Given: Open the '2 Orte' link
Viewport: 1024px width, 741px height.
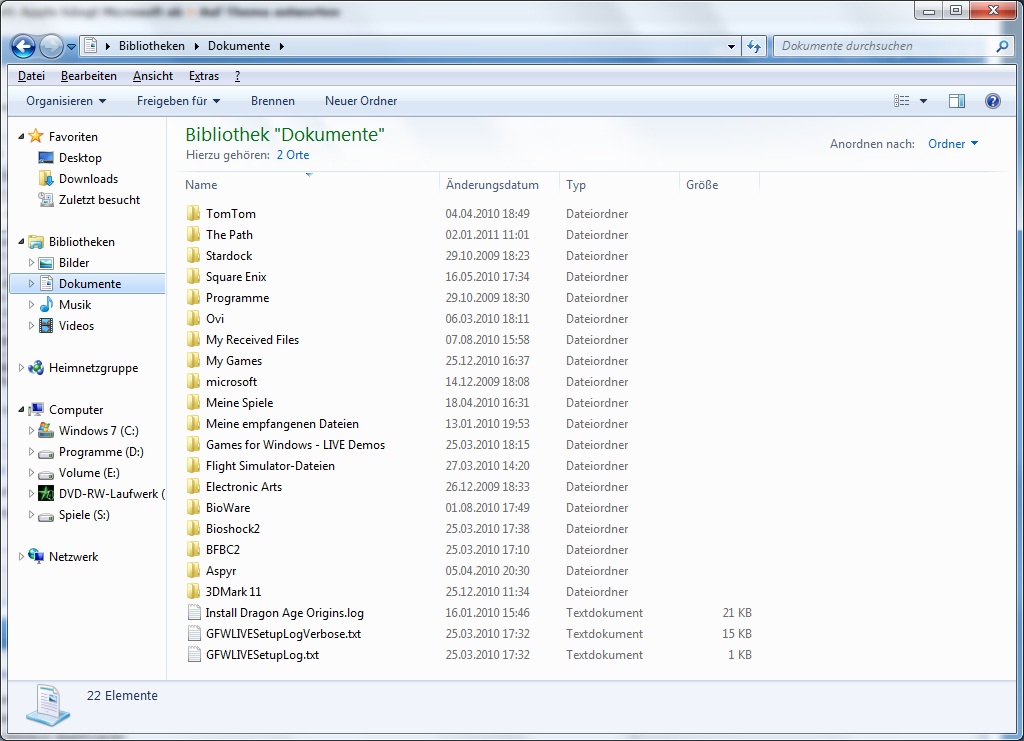Looking at the screenshot, I should pyautogui.click(x=293, y=155).
